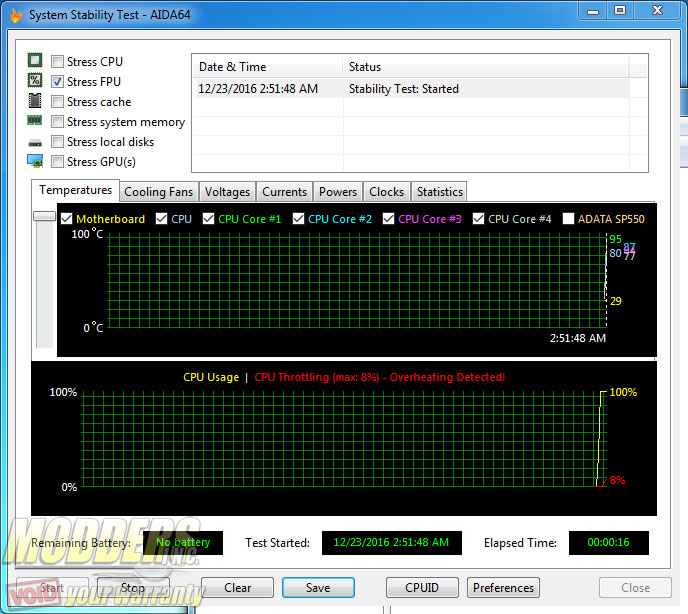Switch to the Powers tab

[338, 192]
